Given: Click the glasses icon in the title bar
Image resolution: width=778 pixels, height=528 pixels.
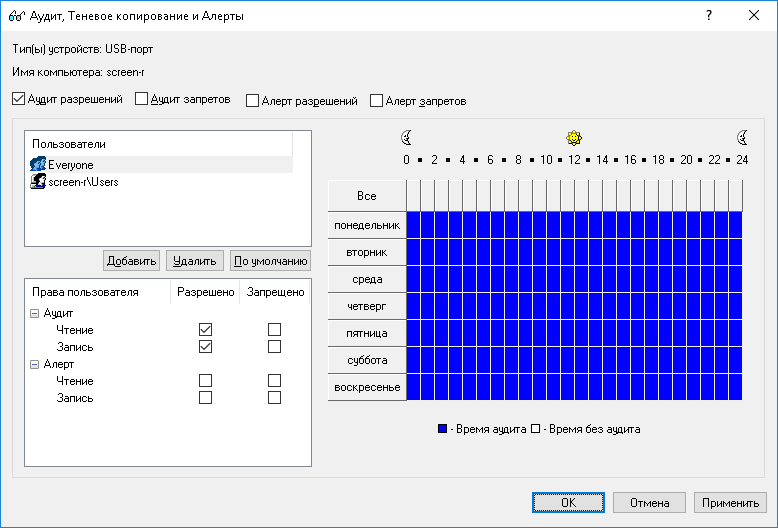Looking at the screenshot, I should pyautogui.click(x=15, y=16).
